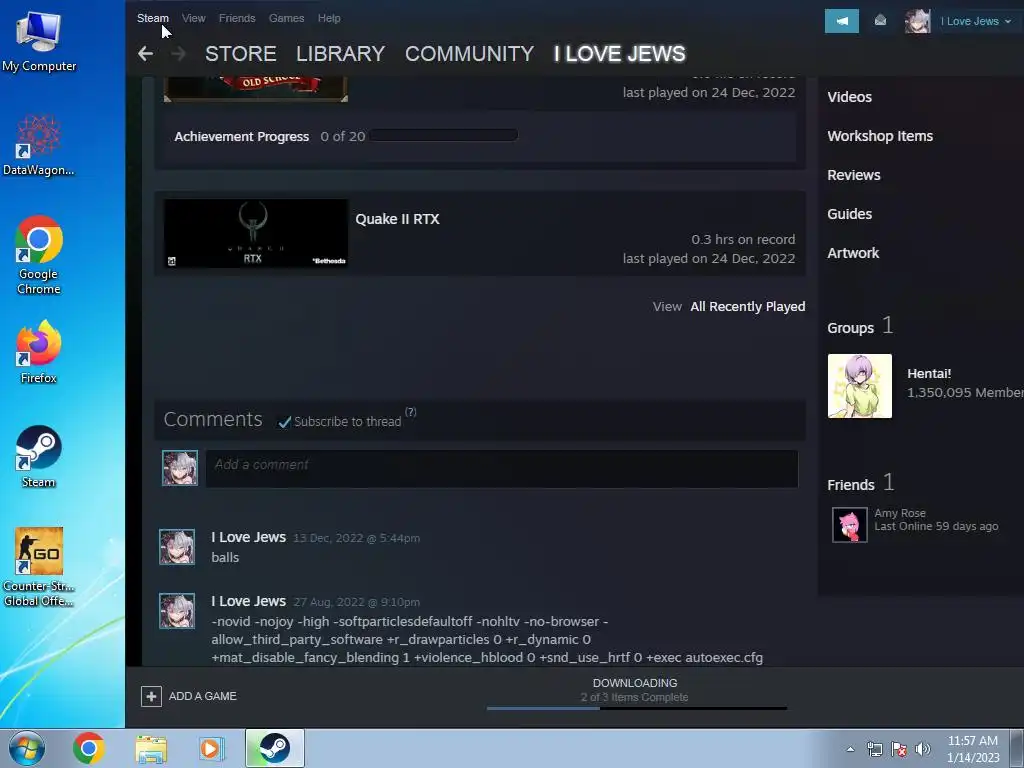
Task: Open the Workshop Items profile link
Action: [880, 136]
